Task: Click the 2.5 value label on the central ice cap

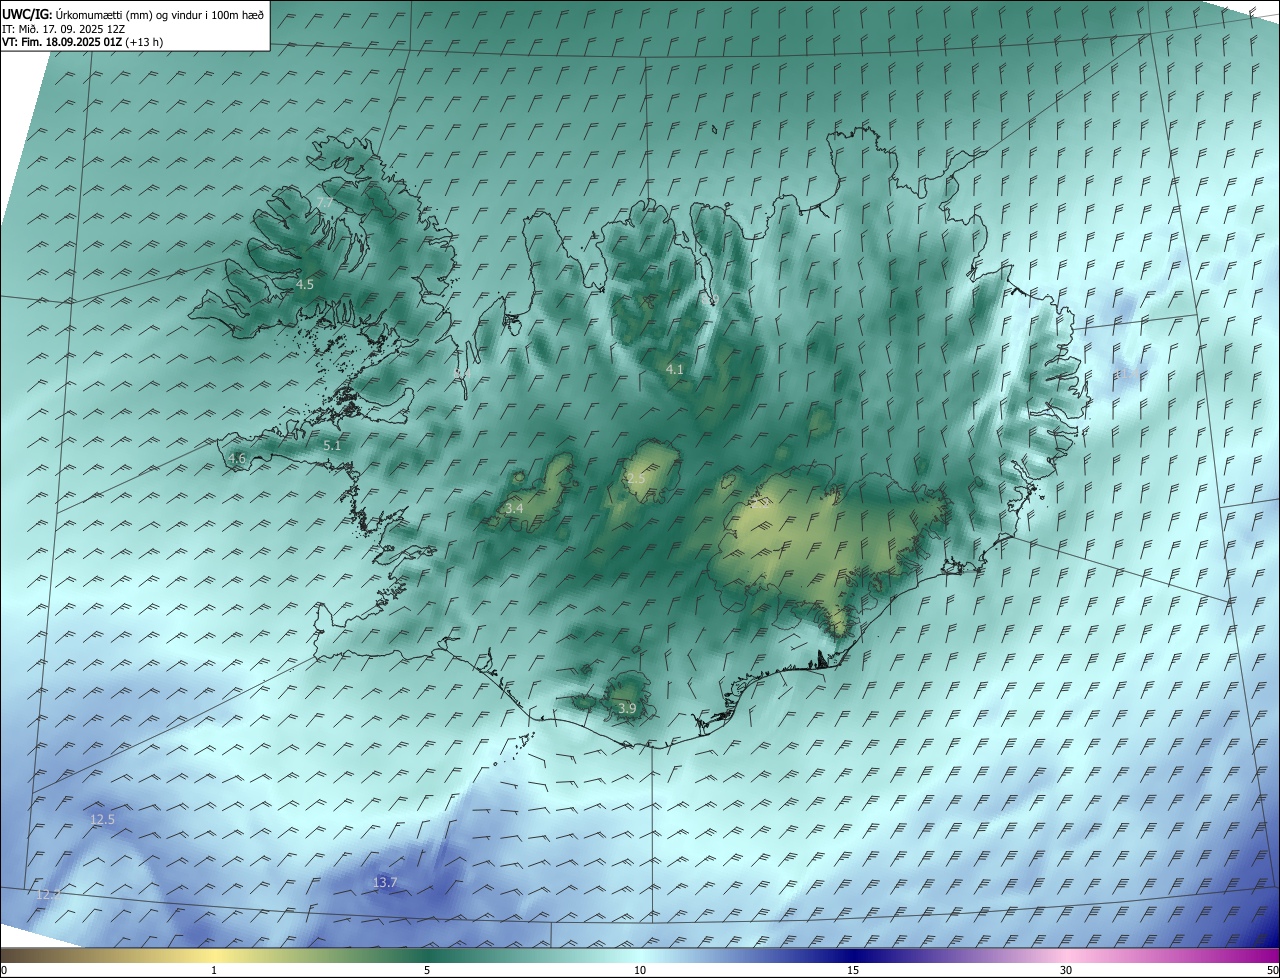Action: (x=636, y=480)
